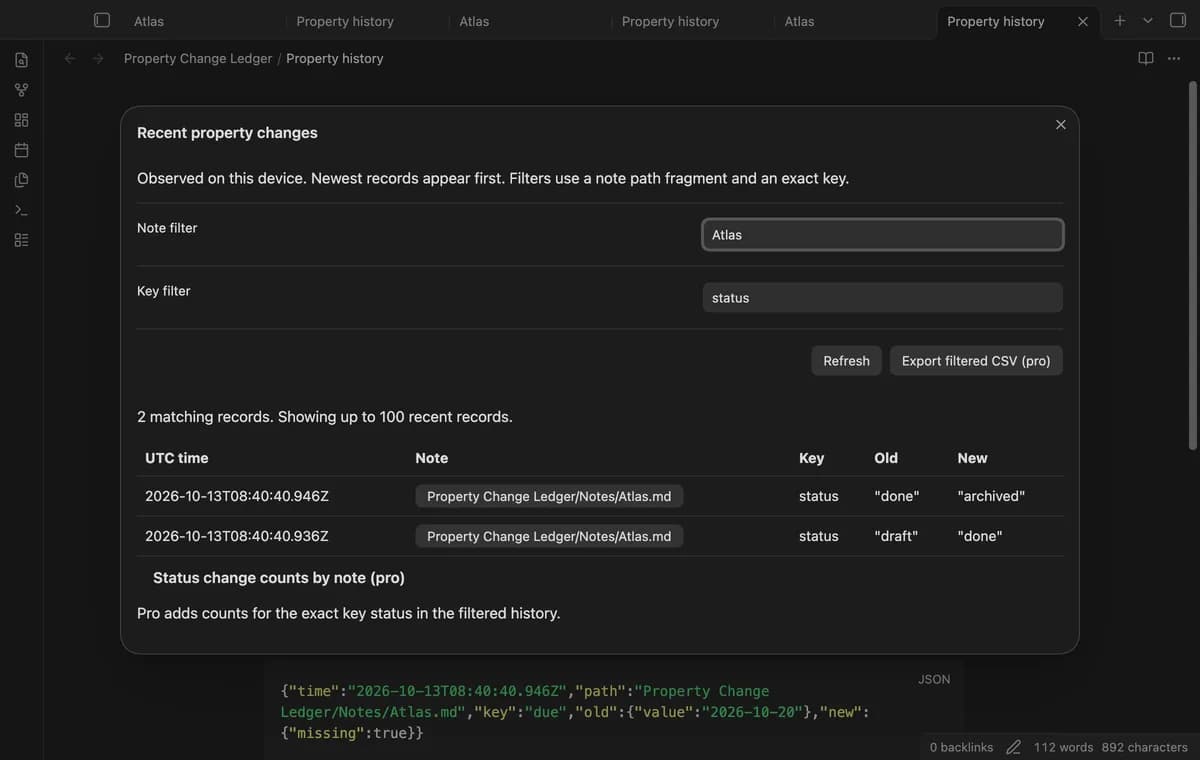This screenshot has width=1200, height=760.
Task: Click the Old column header
Action: click(886, 458)
